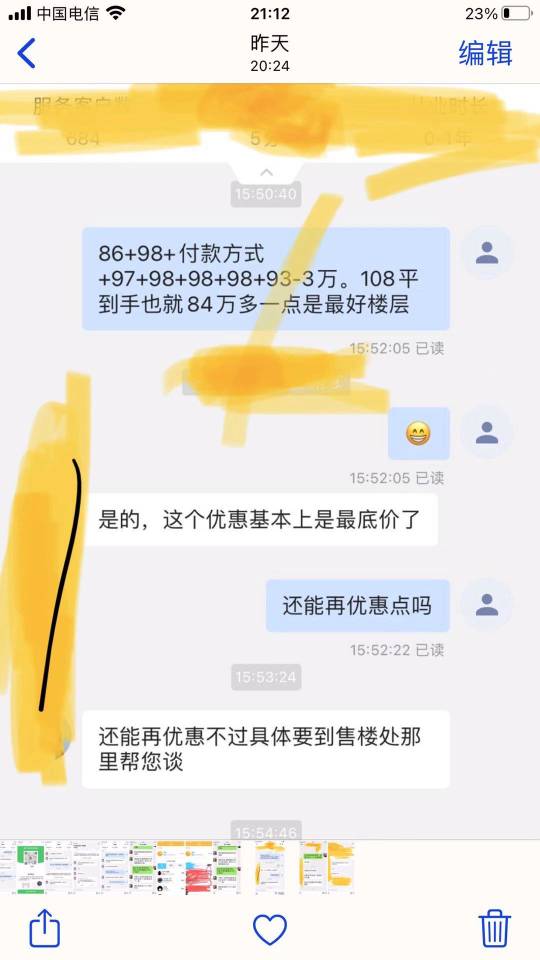The height and width of the screenshot is (960, 540).
Task: Open first thumbnail in photo strip
Action: [7, 867]
